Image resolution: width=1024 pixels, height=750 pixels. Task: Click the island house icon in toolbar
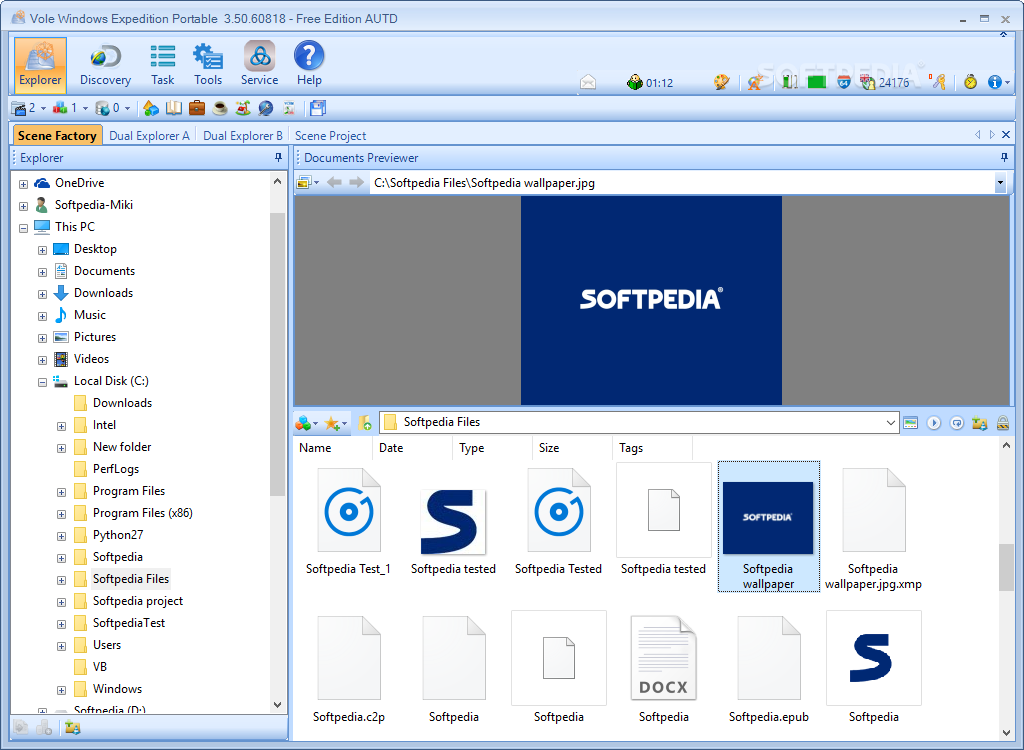tap(243, 108)
